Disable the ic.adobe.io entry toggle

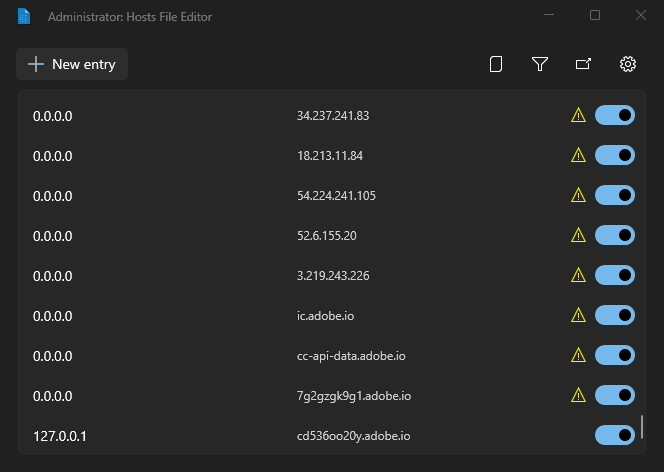tap(615, 315)
